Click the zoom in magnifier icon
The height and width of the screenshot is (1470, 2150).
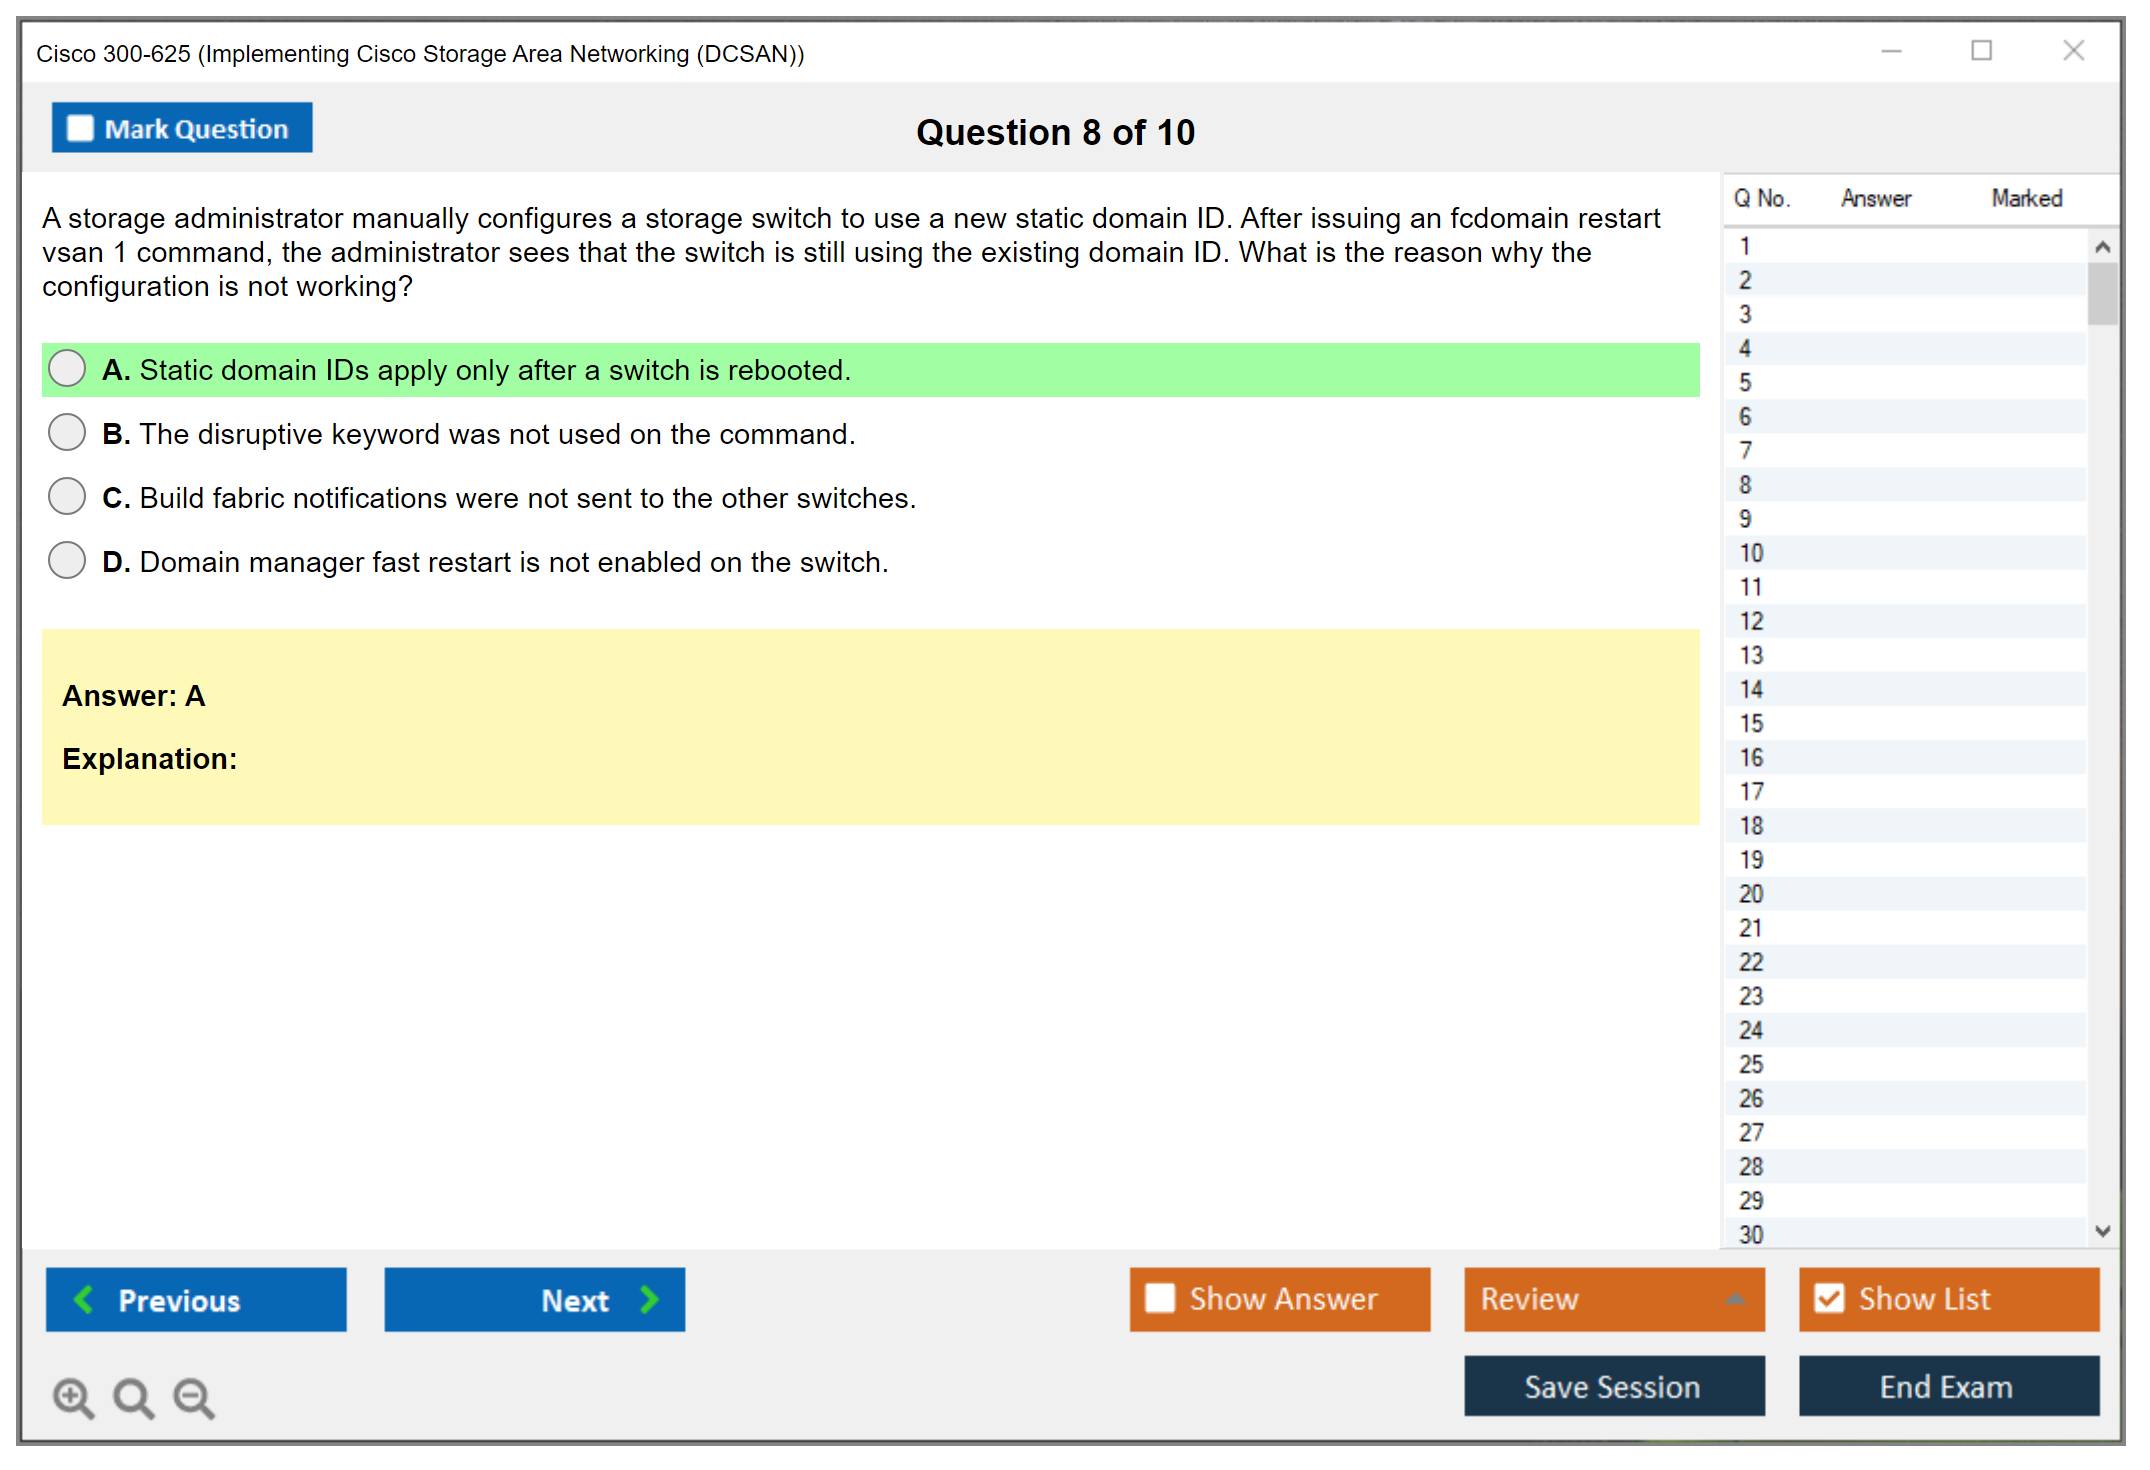pos(73,1397)
